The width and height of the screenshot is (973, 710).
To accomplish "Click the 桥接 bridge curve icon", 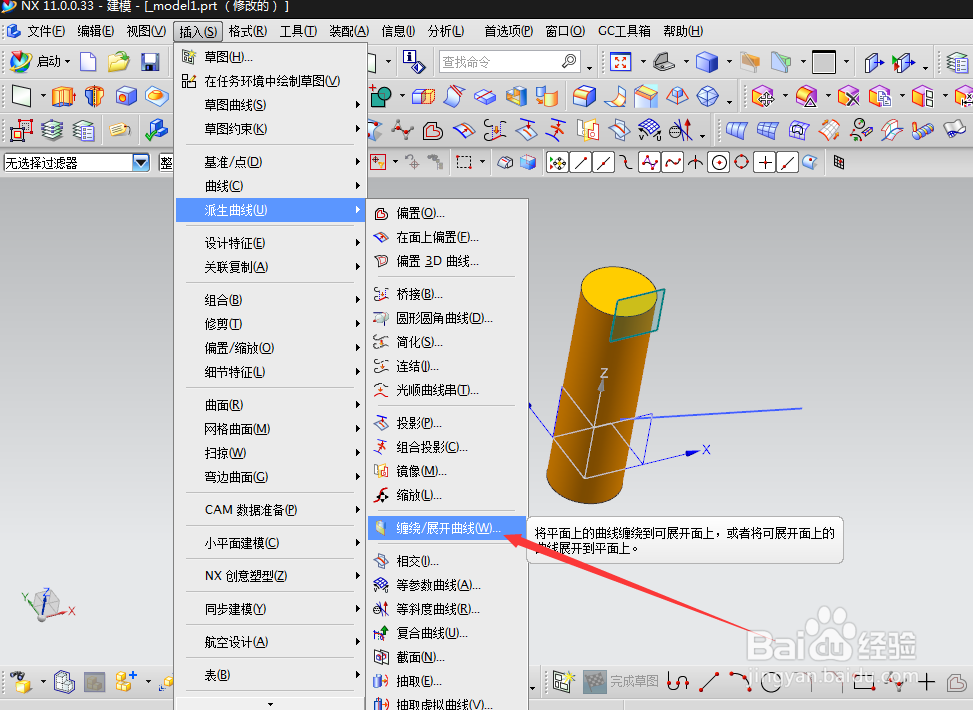I will point(381,294).
